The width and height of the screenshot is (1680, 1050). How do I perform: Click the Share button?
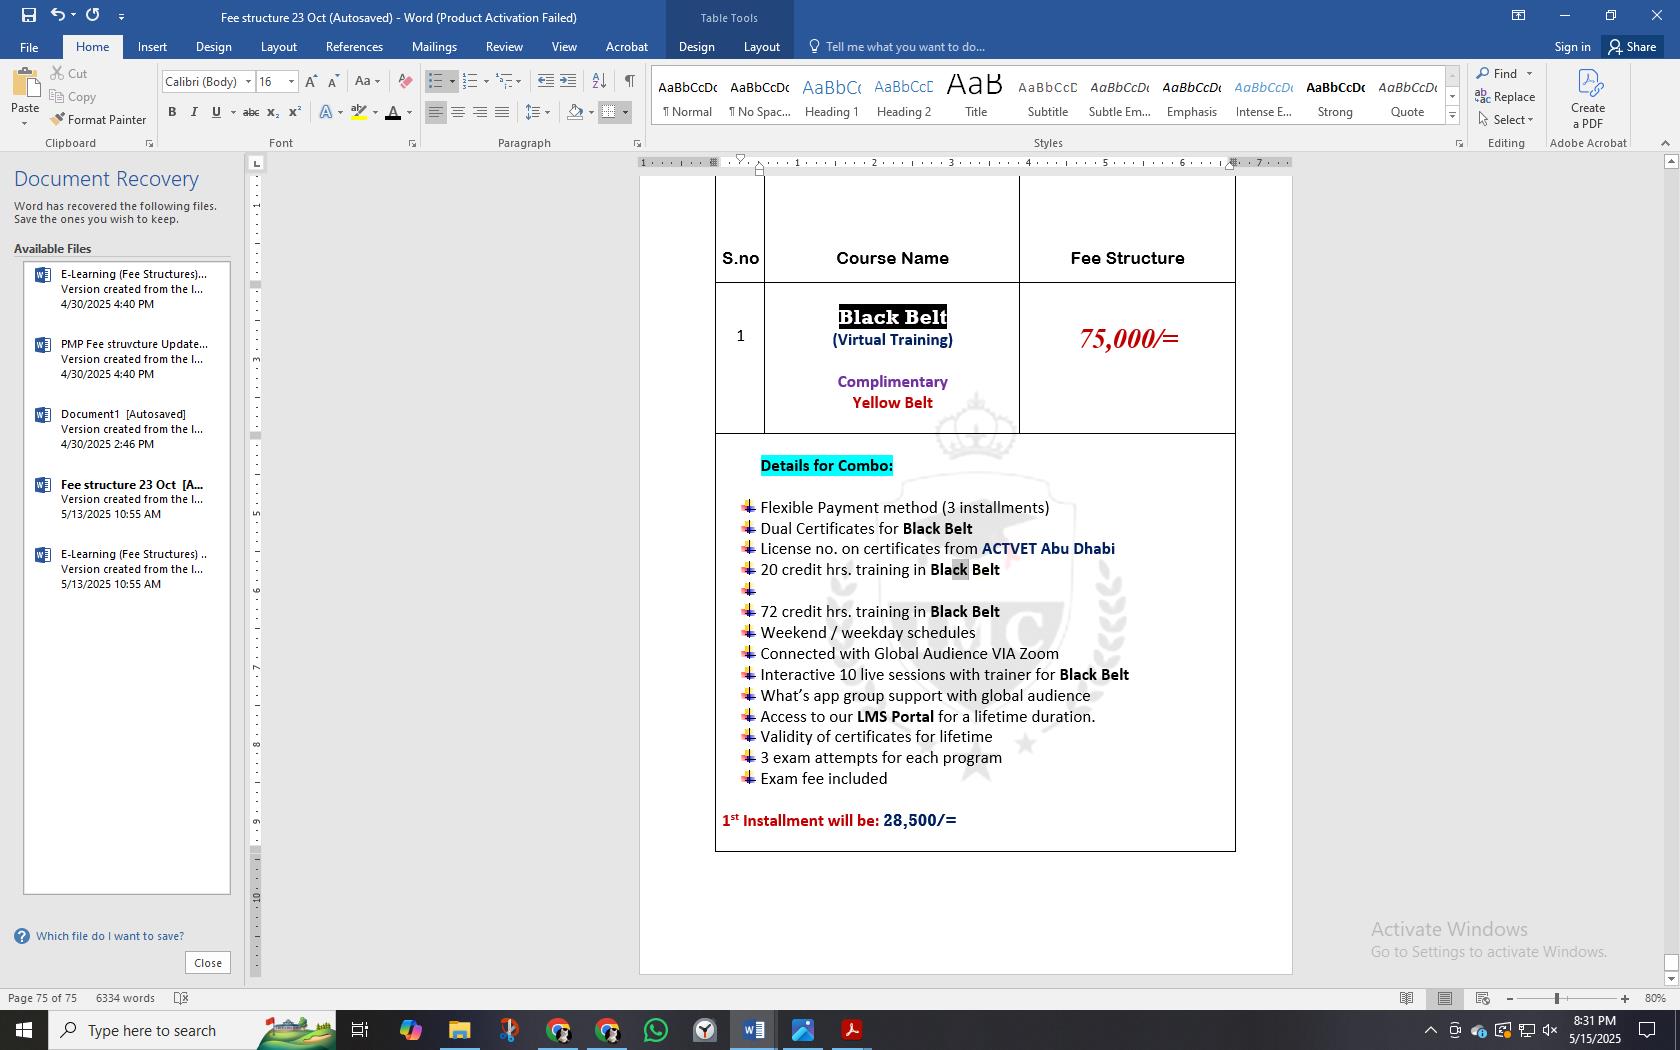click(1632, 47)
